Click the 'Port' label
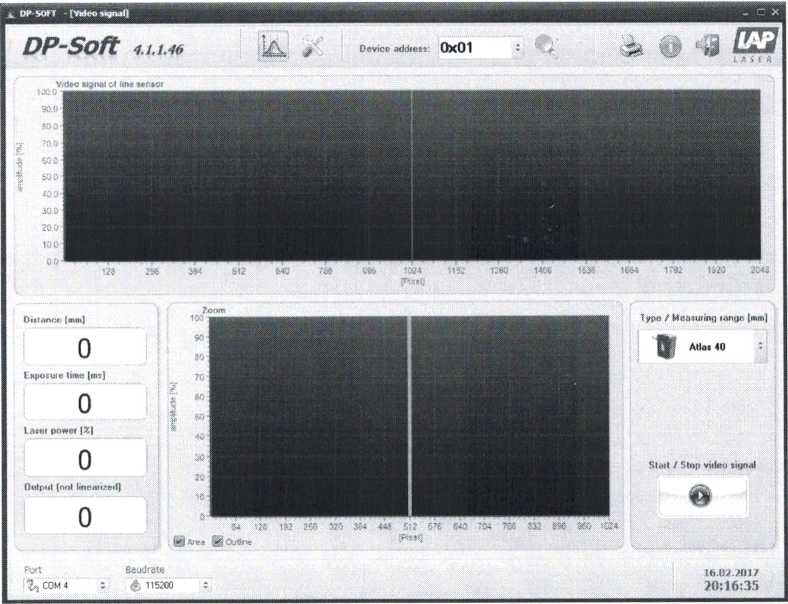This screenshot has width=788, height=604. point(33,569)
